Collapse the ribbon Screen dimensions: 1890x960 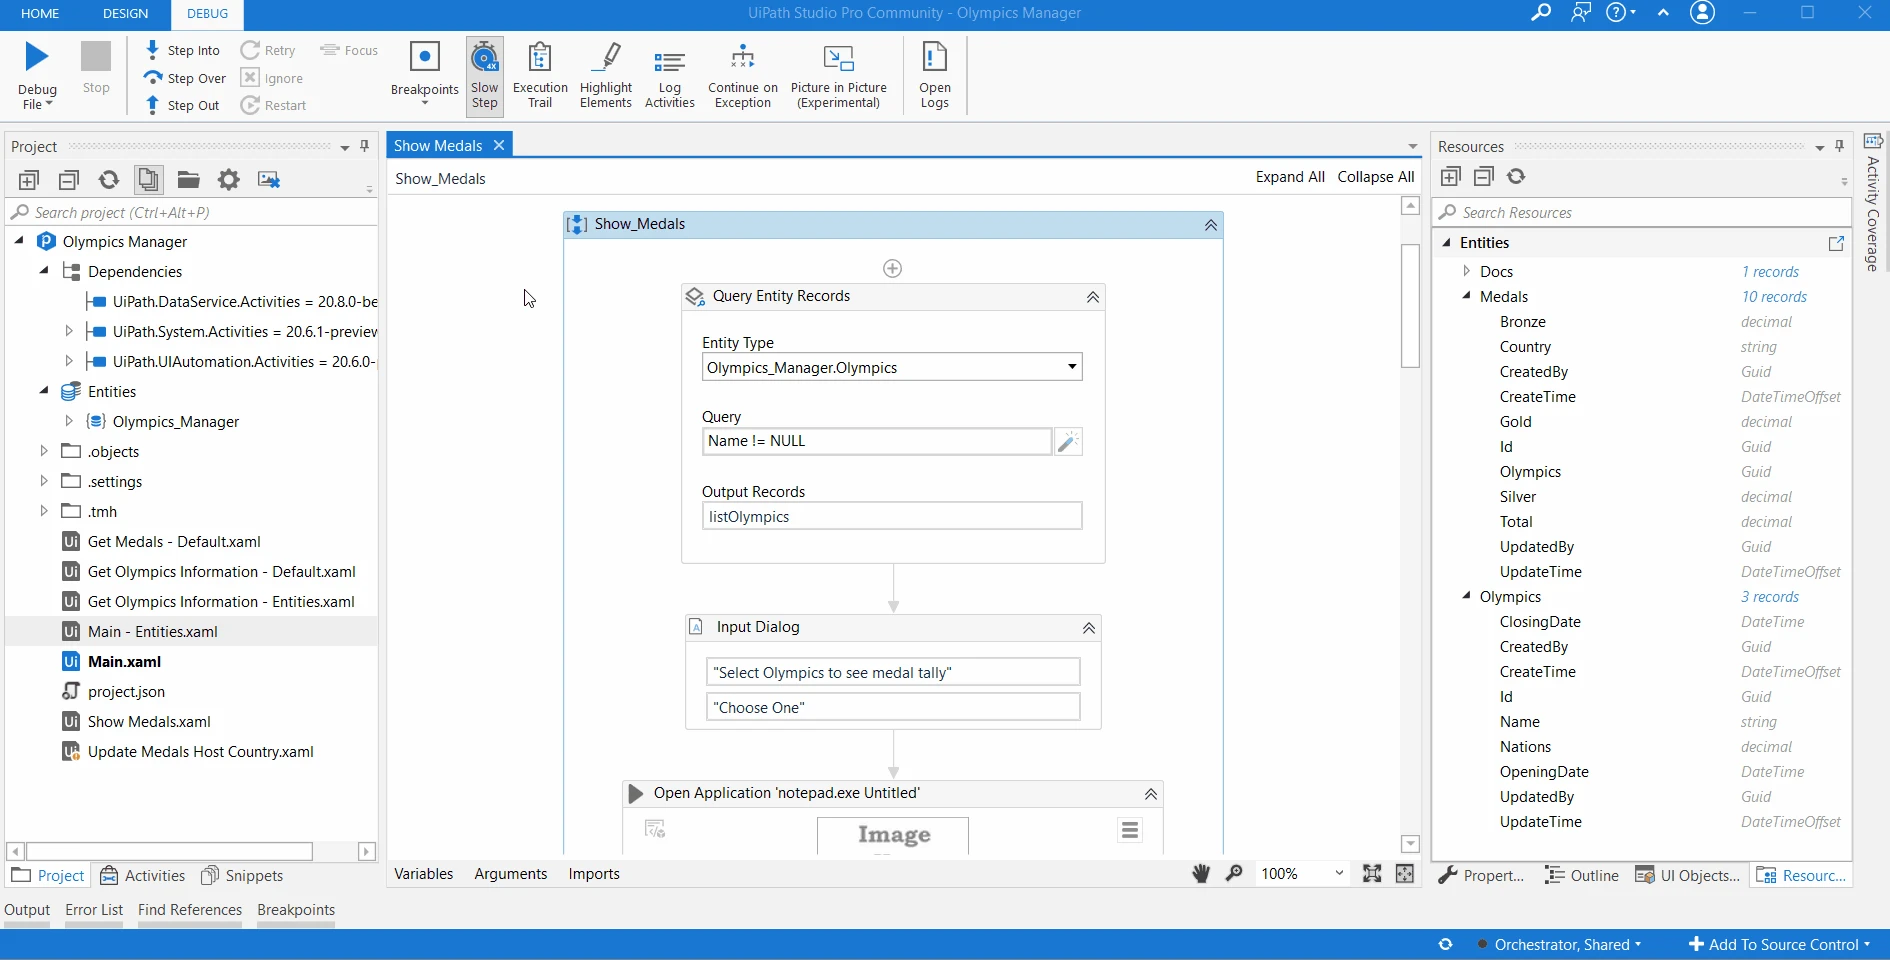click(x=1663, y=13)
